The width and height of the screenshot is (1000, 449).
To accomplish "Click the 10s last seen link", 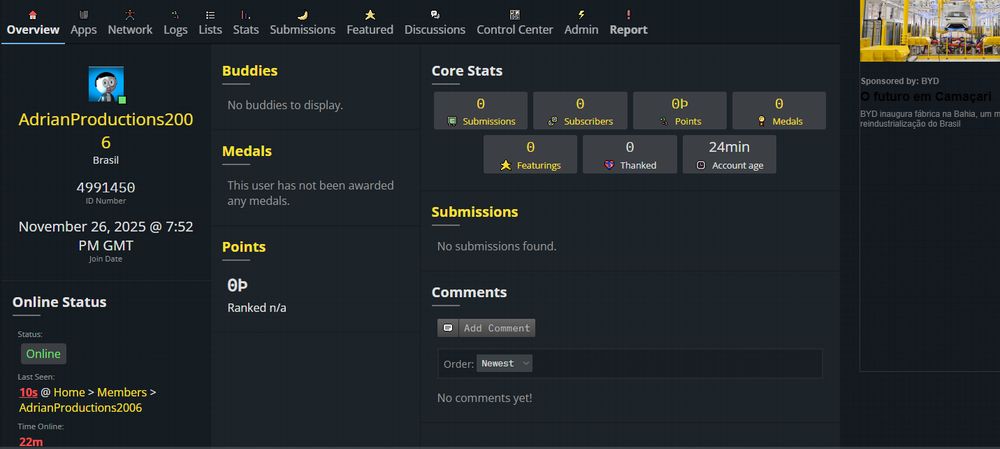I will pyautogui.click(x=29, y=392).
